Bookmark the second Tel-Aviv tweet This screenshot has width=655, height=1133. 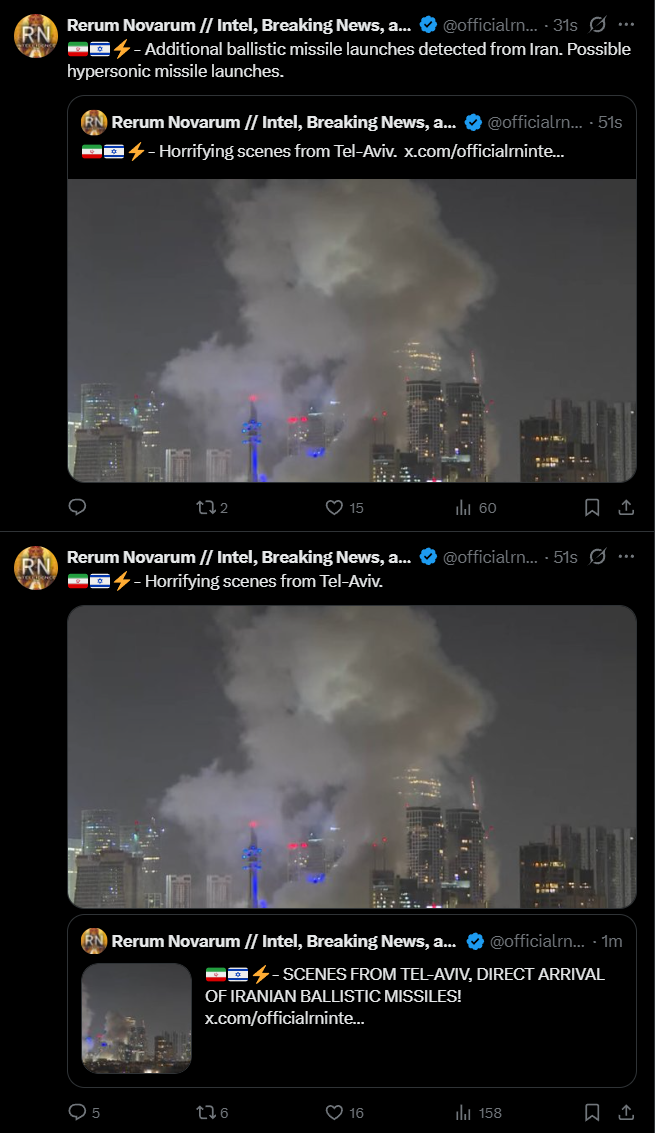point(592,1113)
